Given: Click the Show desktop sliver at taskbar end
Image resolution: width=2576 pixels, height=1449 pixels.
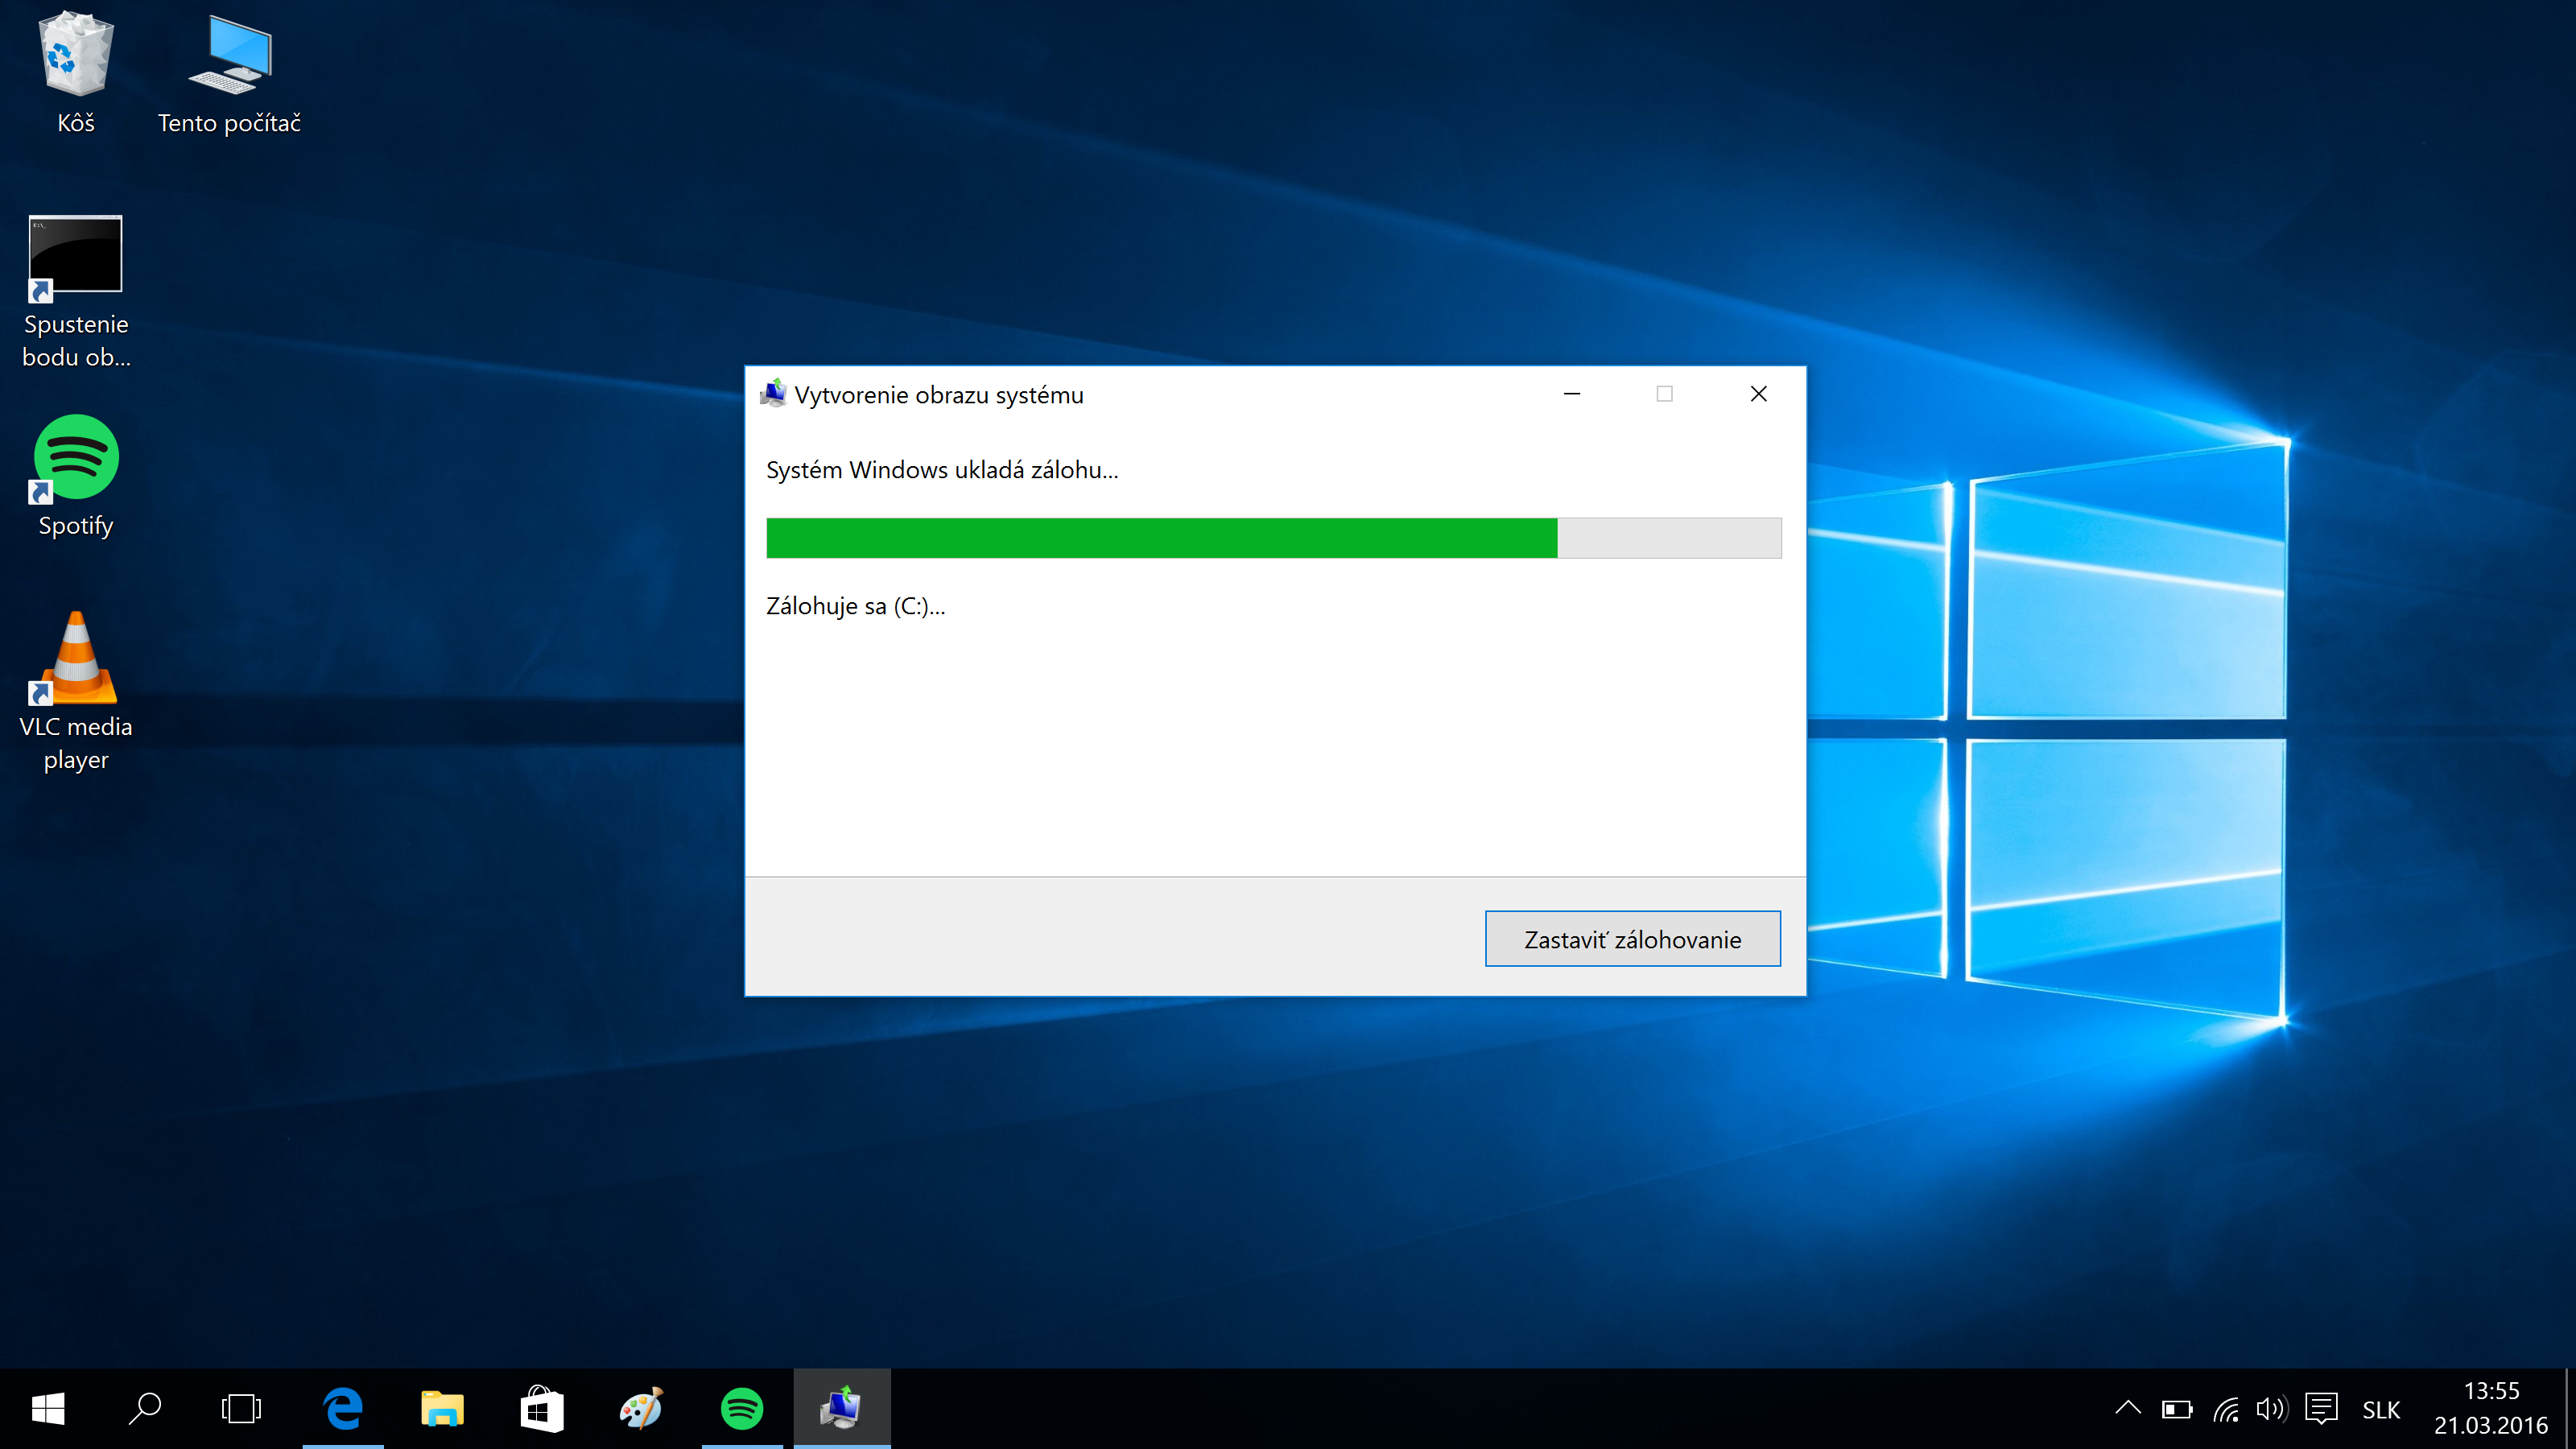Looking at the screenshot, I should coord(2570,1409).
